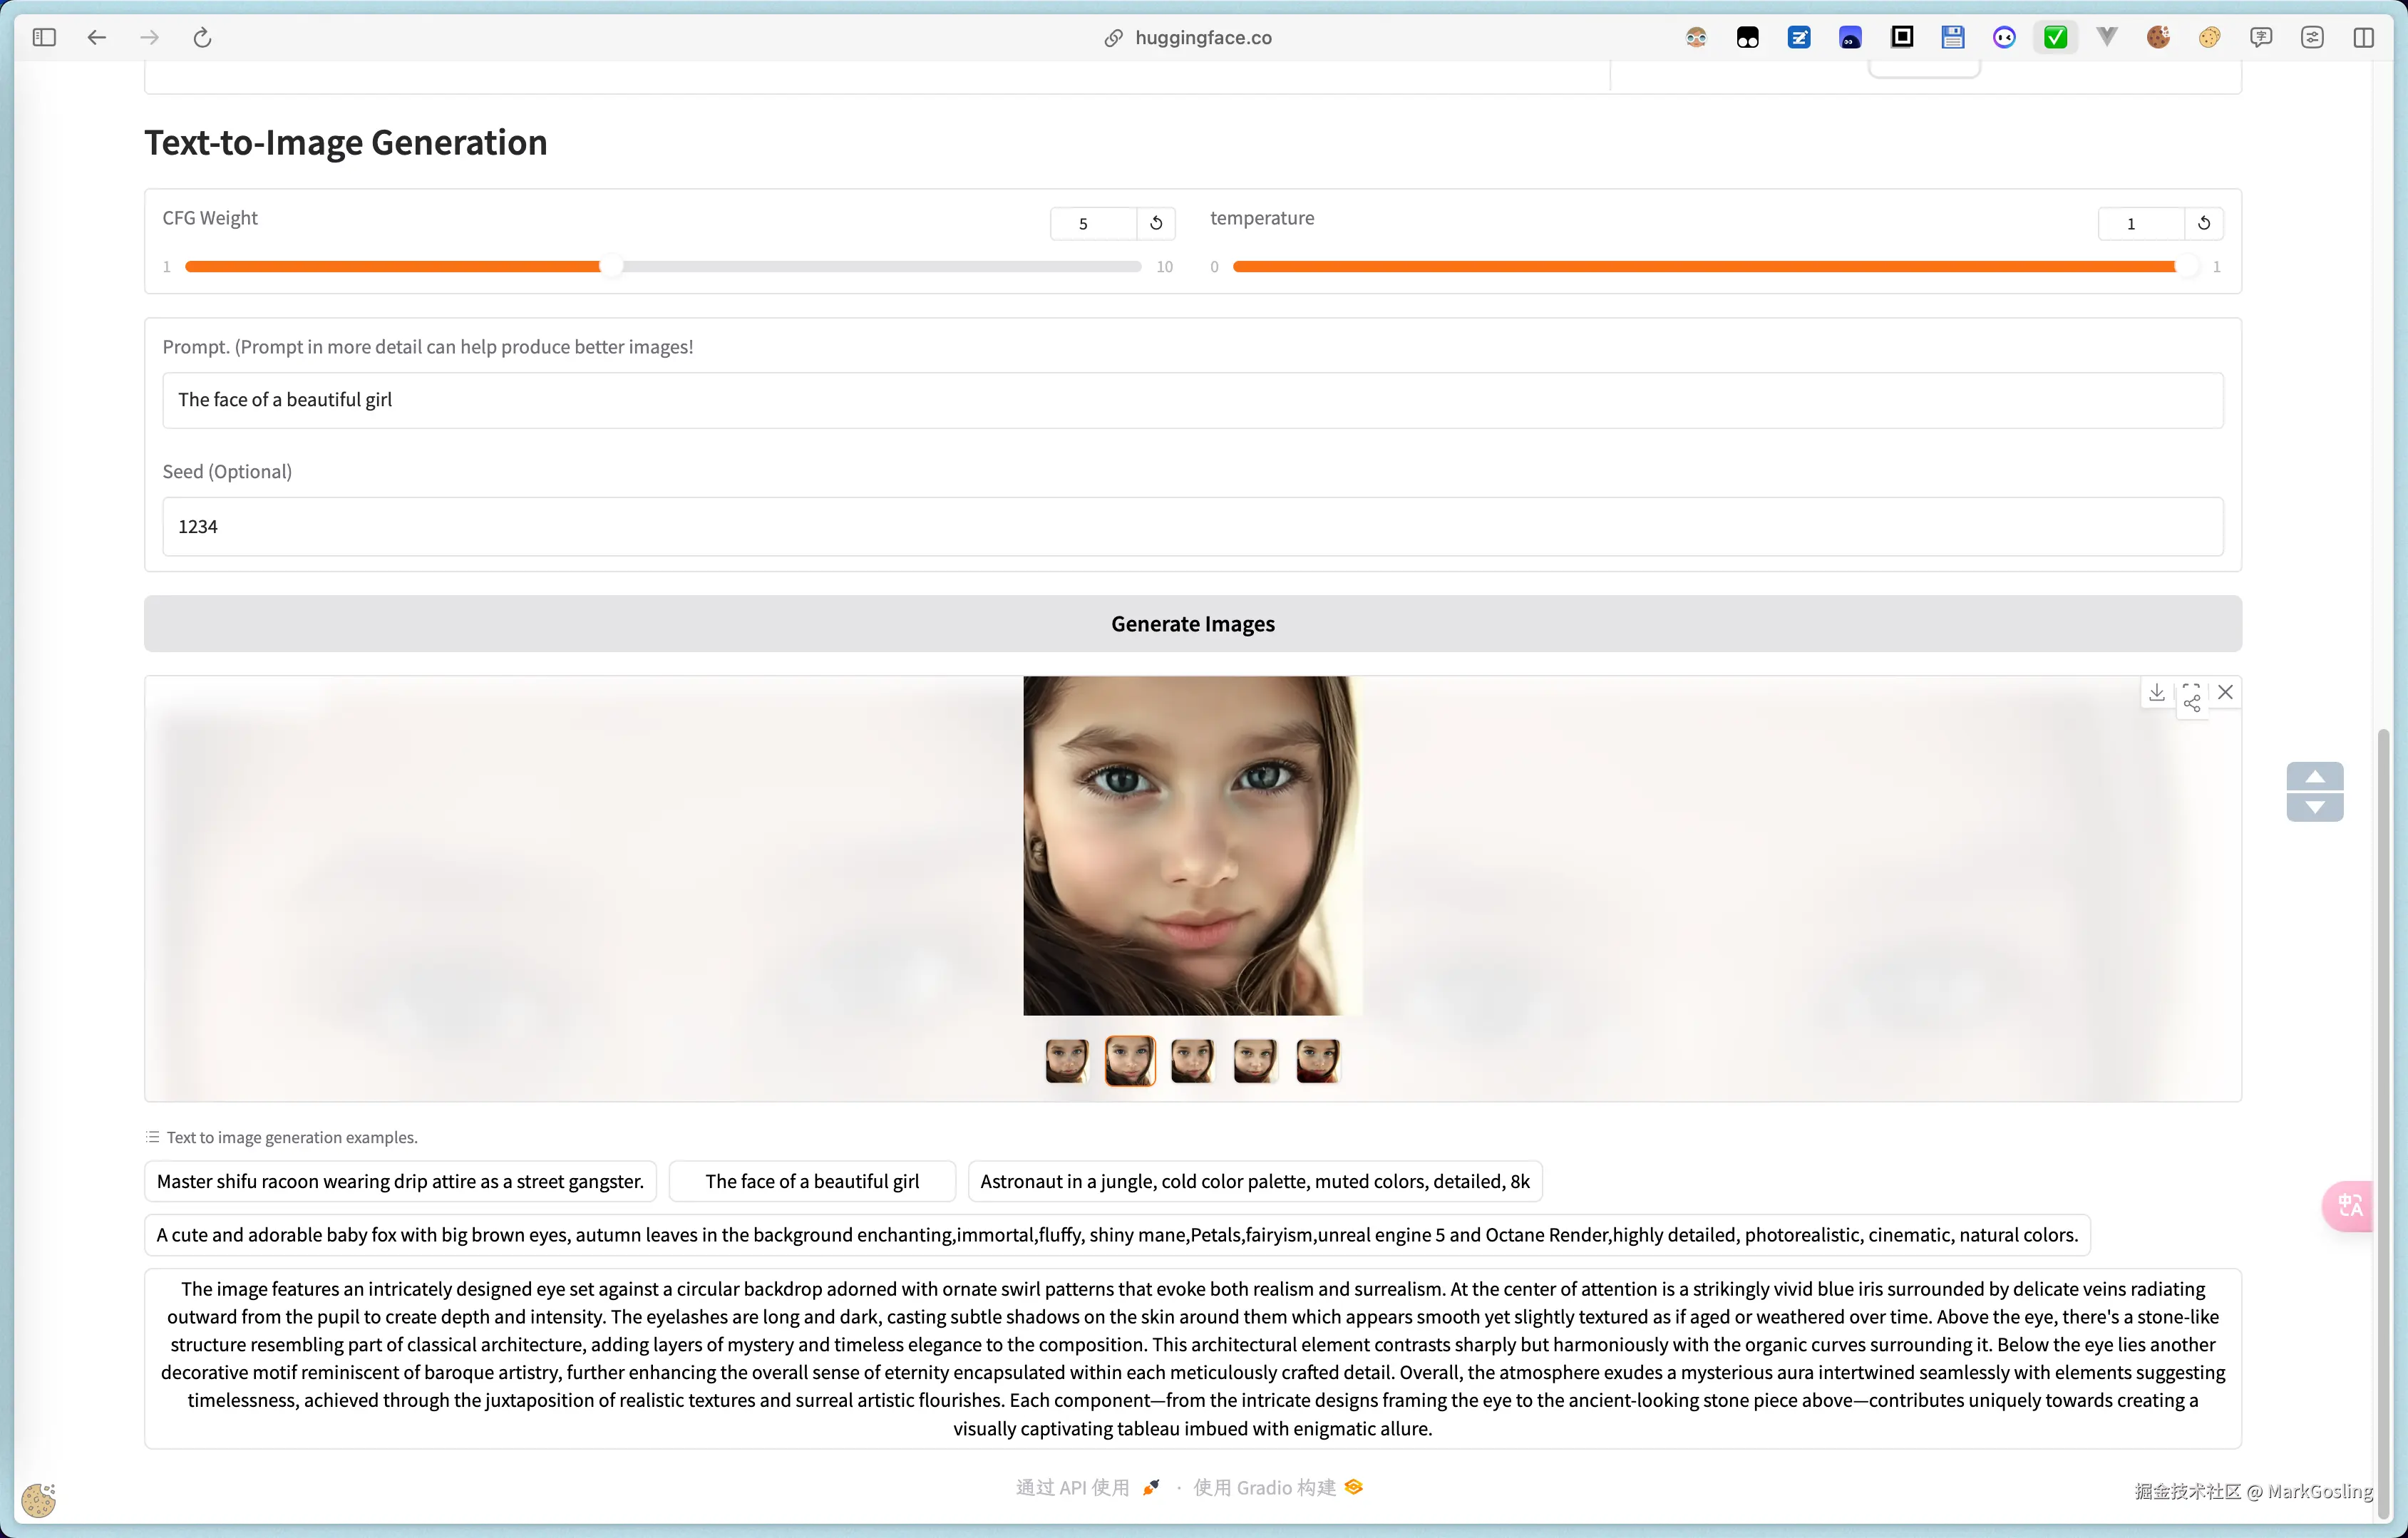Click the list icon before generation examples
The width and height of the screenshot is (2408, 1538).
(x=152, y=1136)
